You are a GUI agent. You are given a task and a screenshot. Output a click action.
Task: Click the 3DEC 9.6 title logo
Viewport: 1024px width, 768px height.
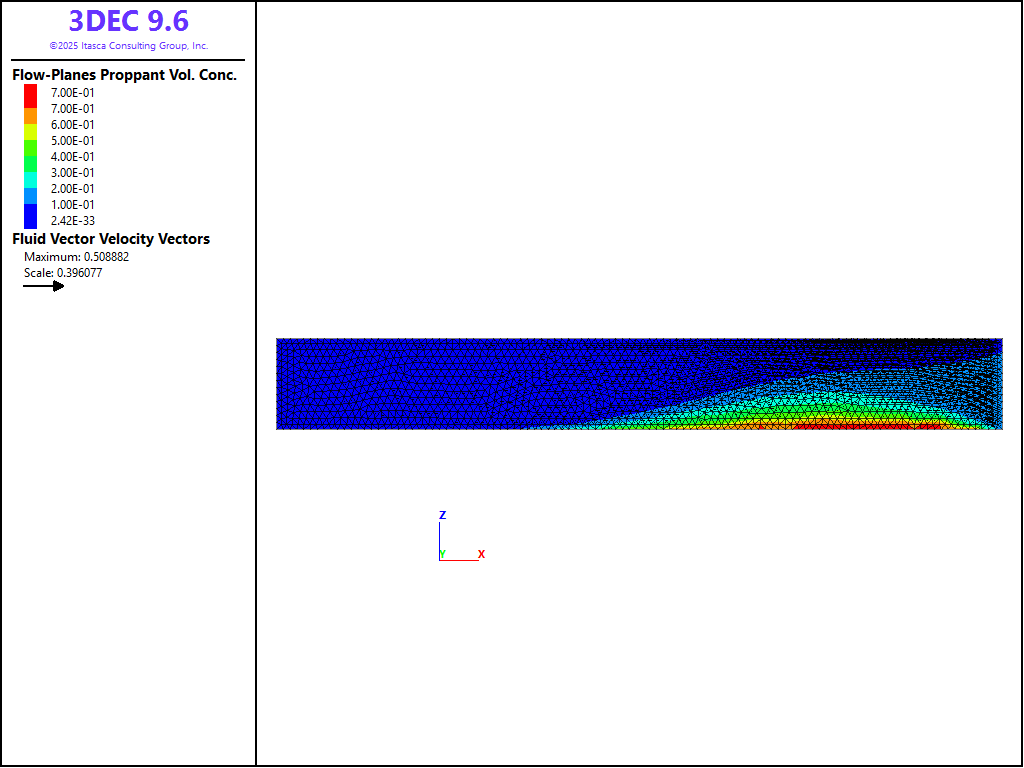[128, 21]
